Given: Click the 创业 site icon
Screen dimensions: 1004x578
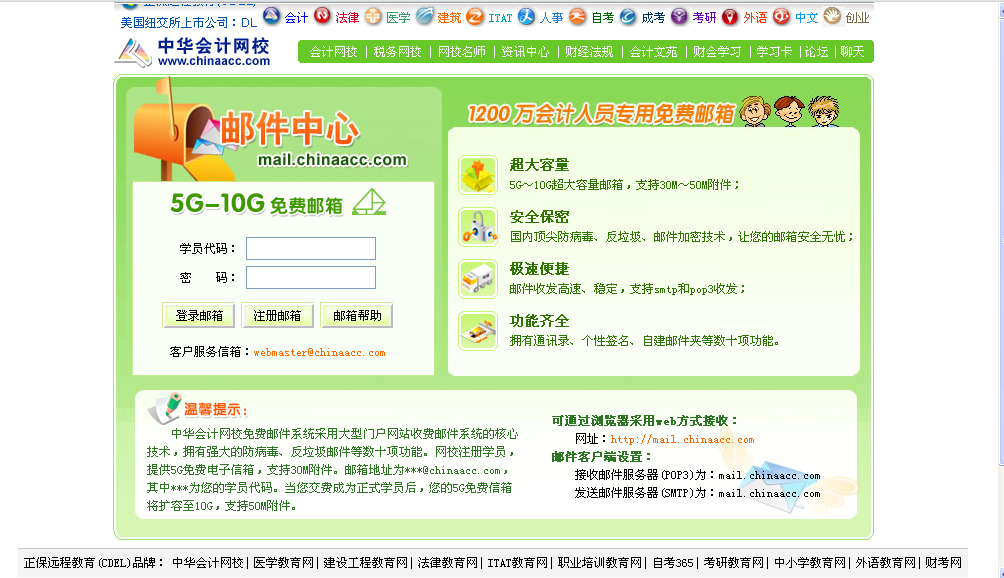Looking at the screenshot, I should click(832, 16).
